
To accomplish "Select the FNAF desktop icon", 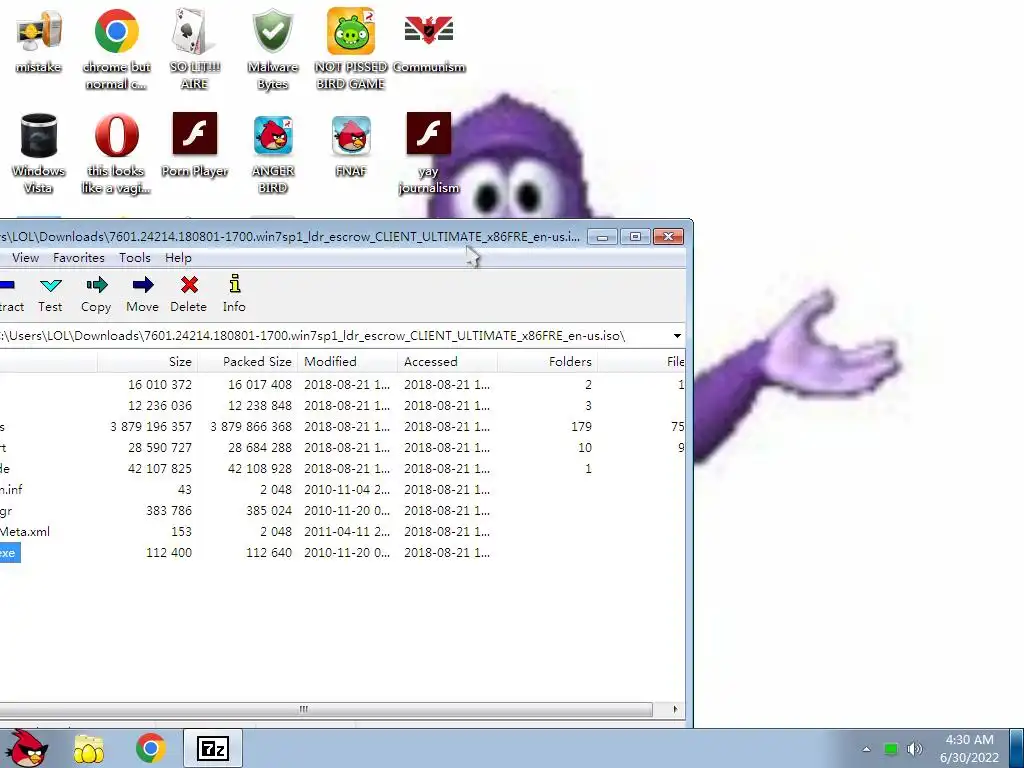I will 351,145.
